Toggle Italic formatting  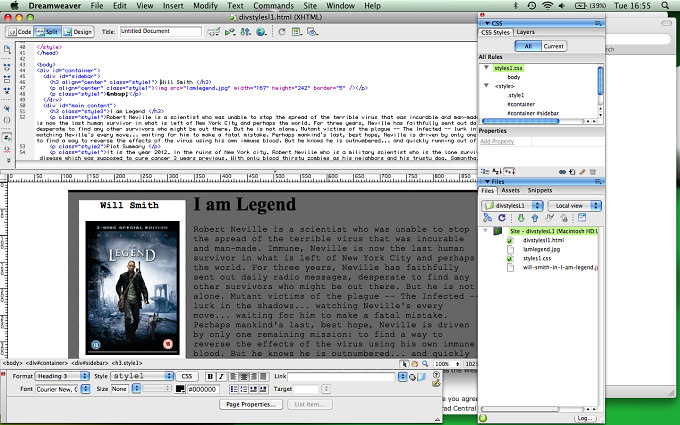coord(221,376)
